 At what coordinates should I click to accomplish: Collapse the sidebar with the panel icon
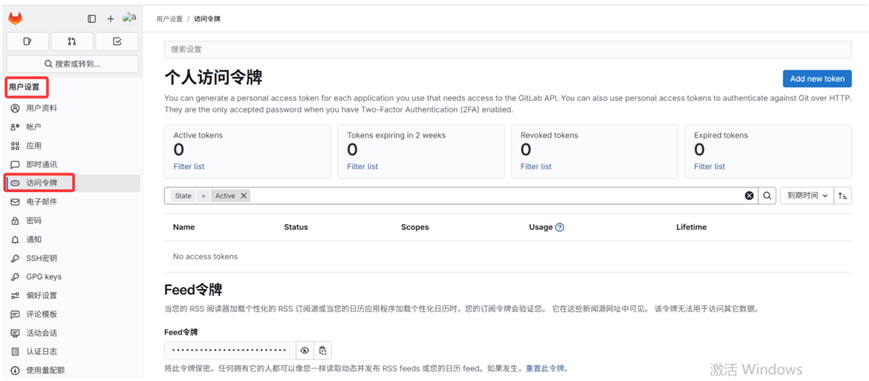92,19
